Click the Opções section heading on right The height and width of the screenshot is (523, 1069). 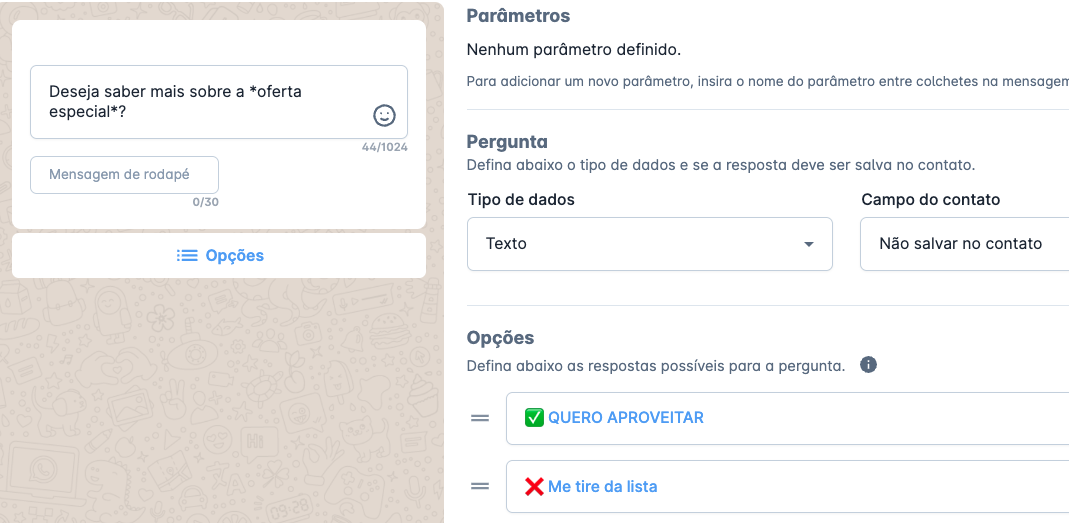pyautogui.click(x=500, y=338)
